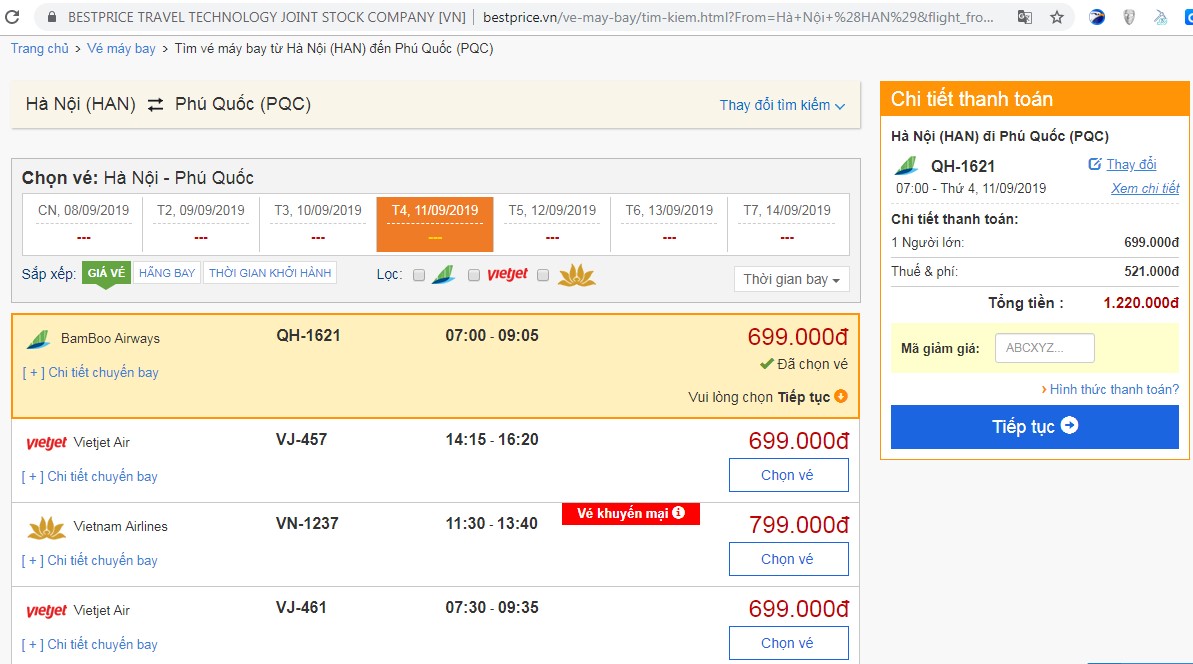1193x664 pixels.
Task: Tick the Vietjet filter checkbox
Action: 473,275
